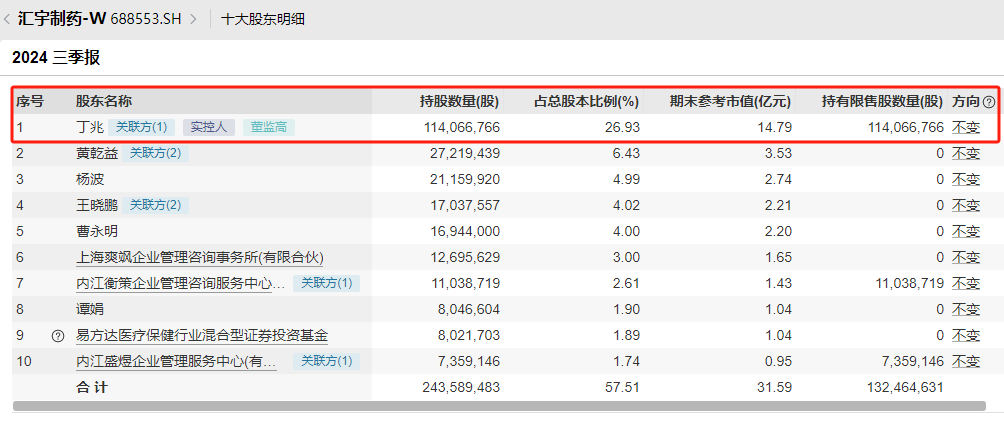Select shareholder name 王晓鹏

click(x=97, y=205)
